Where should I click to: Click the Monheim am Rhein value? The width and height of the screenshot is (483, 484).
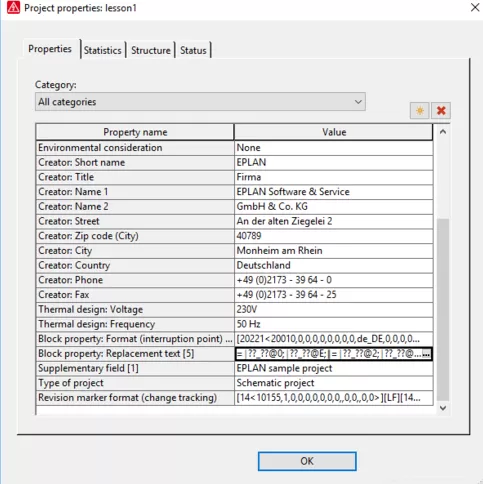click(334, 251)
